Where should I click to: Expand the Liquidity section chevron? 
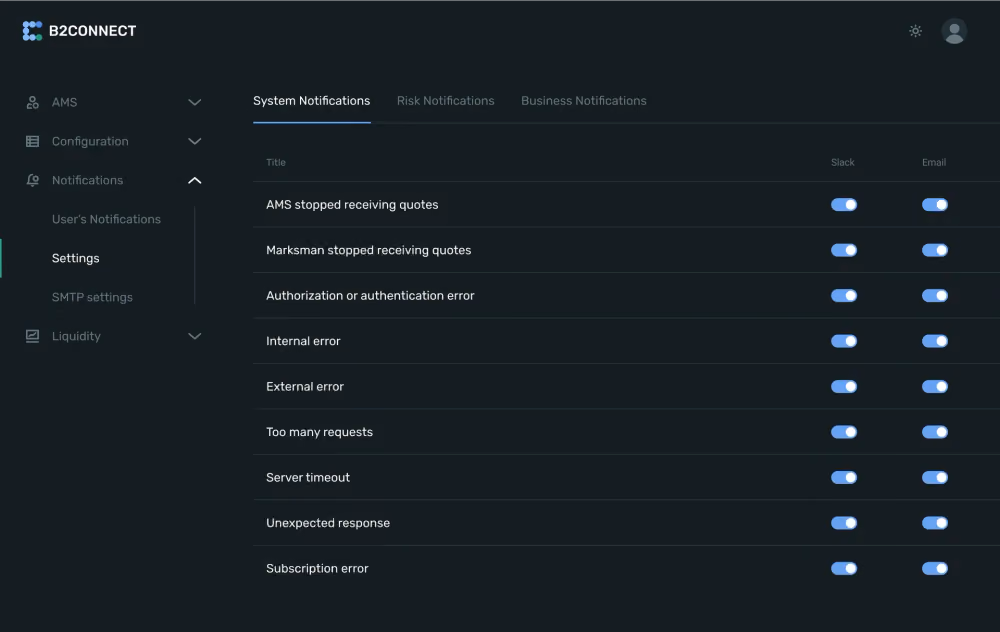195,336
